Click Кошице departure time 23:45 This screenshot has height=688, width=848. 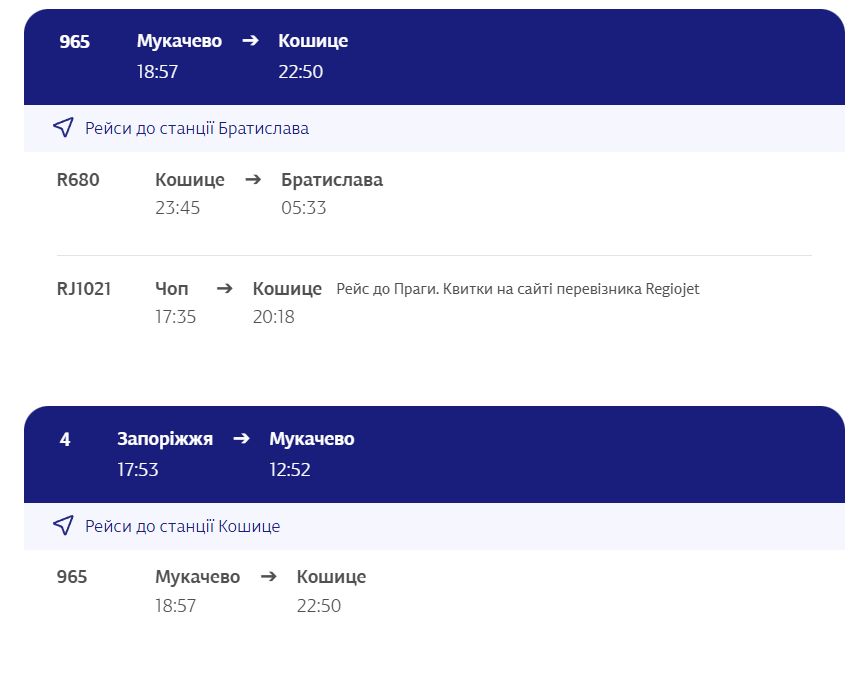[178, 208]
